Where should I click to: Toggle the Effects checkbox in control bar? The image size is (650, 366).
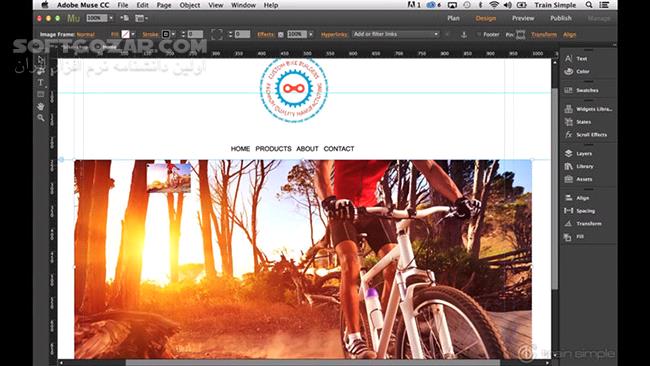281,35
